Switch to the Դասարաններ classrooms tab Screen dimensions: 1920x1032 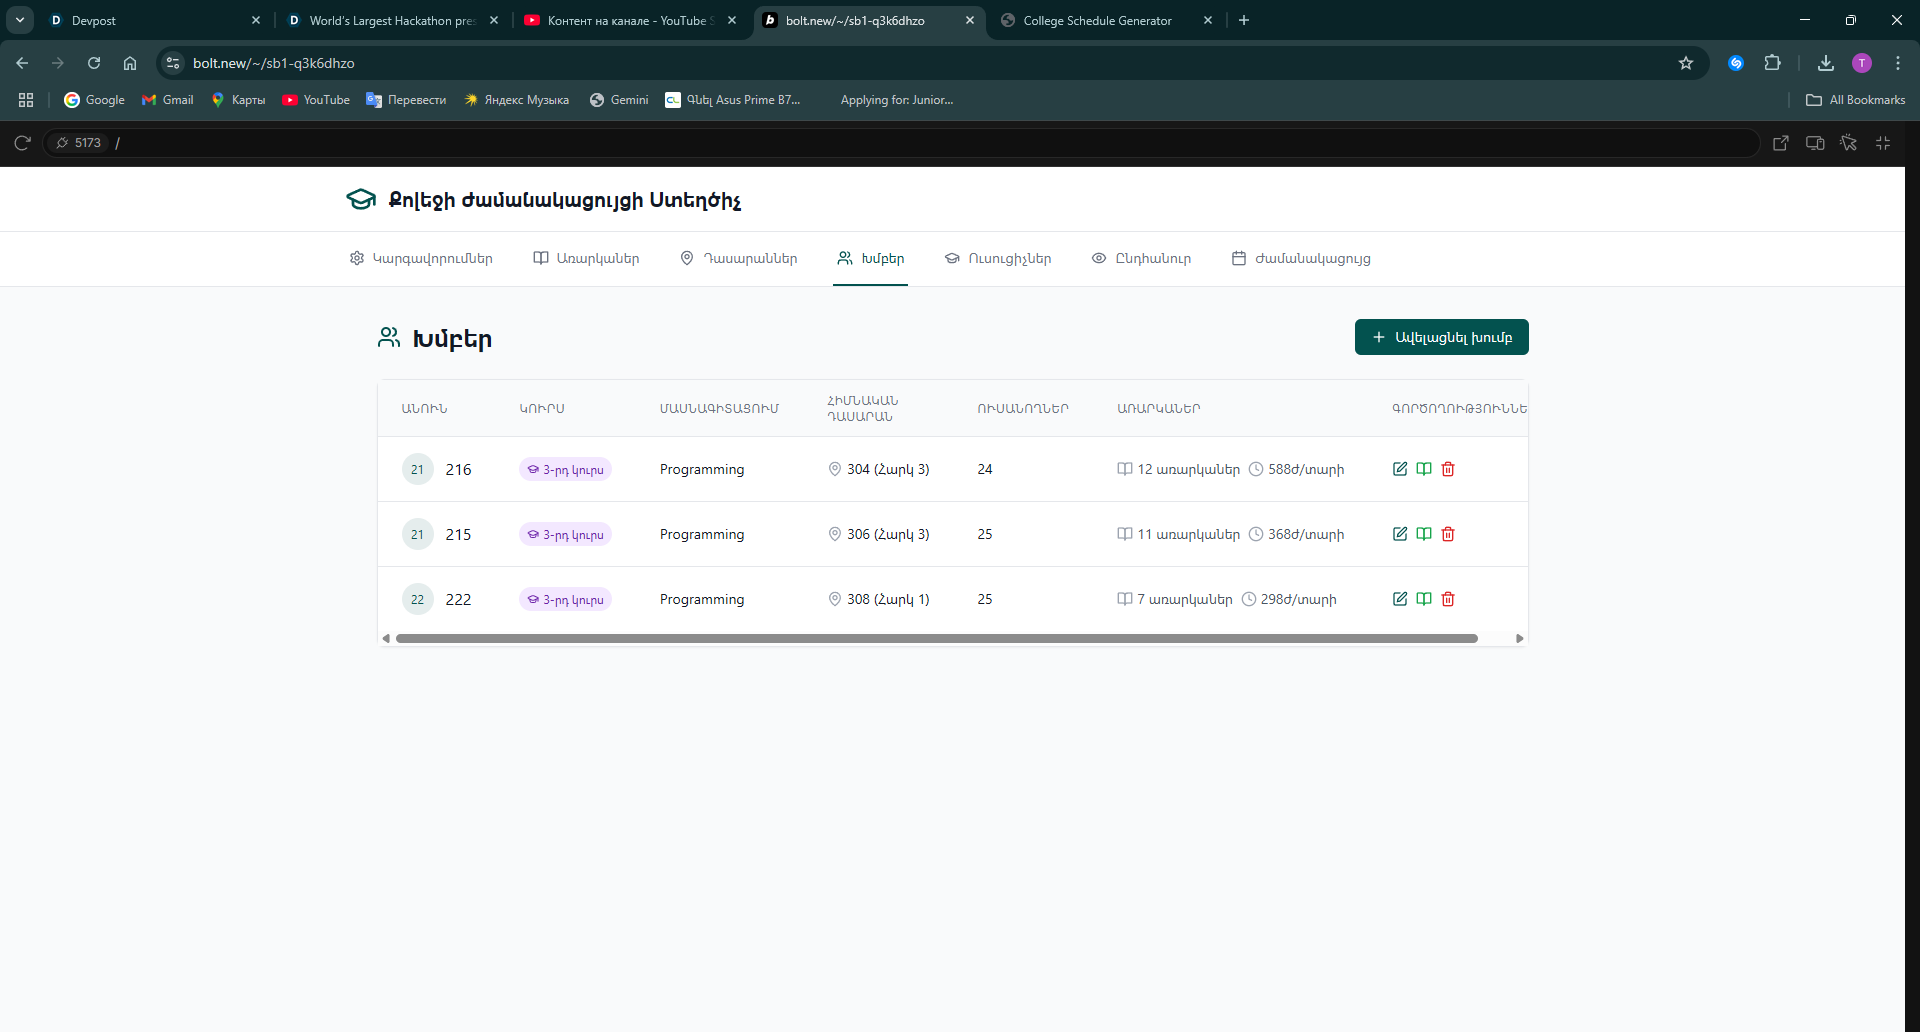(x=739, y=258)
